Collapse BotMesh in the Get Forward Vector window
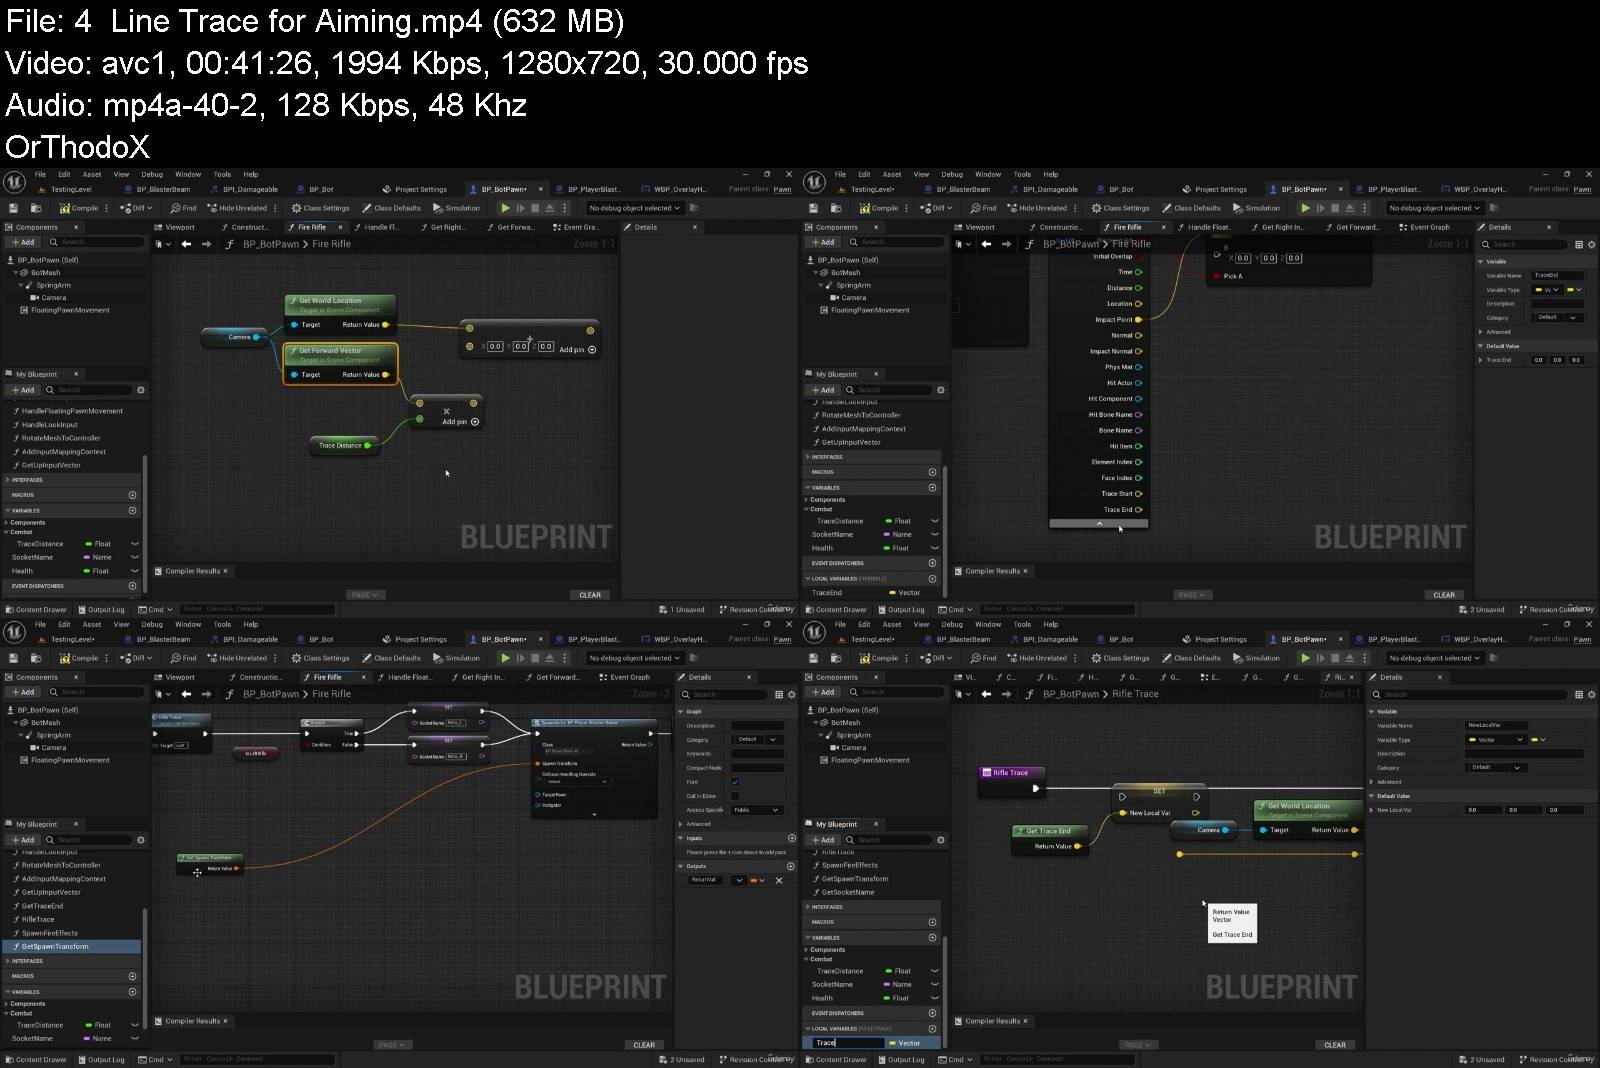 [x=16, y=273]
